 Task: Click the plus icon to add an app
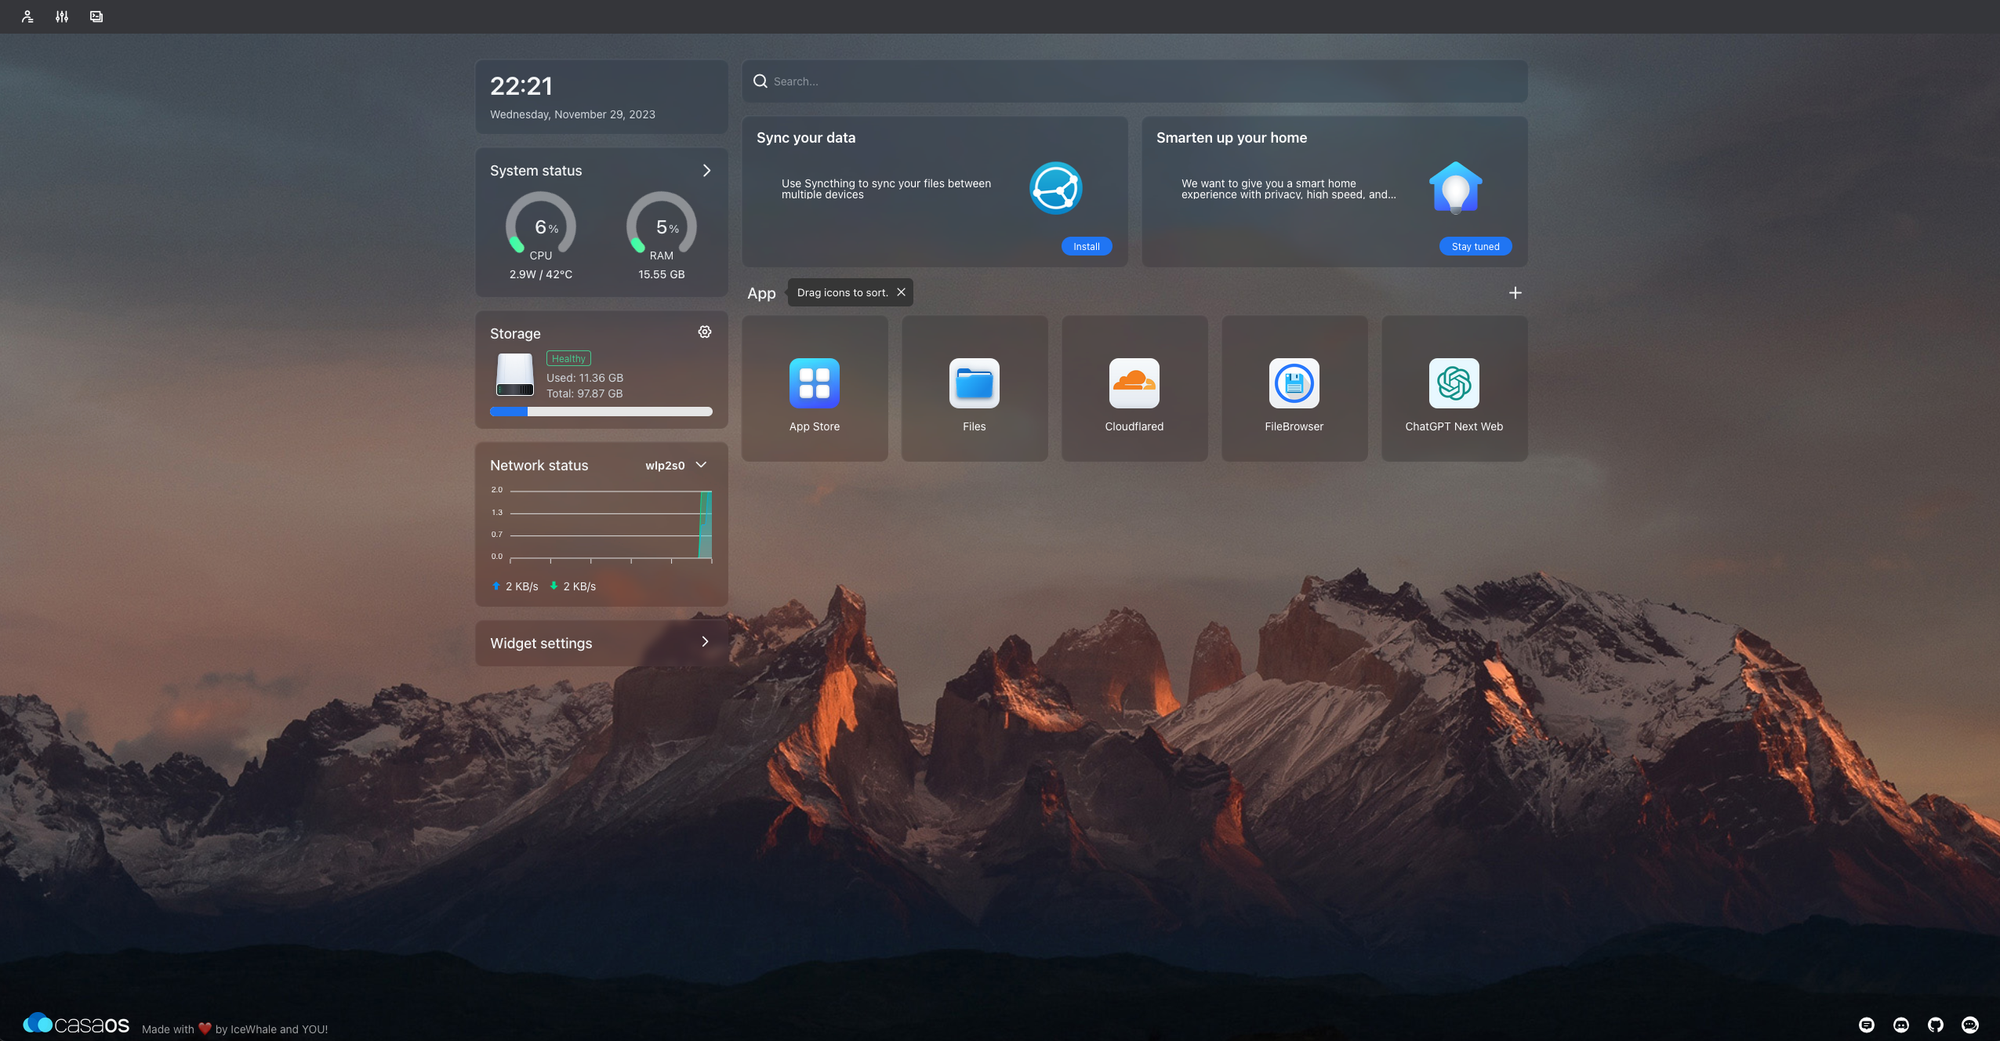[1515, 293]
